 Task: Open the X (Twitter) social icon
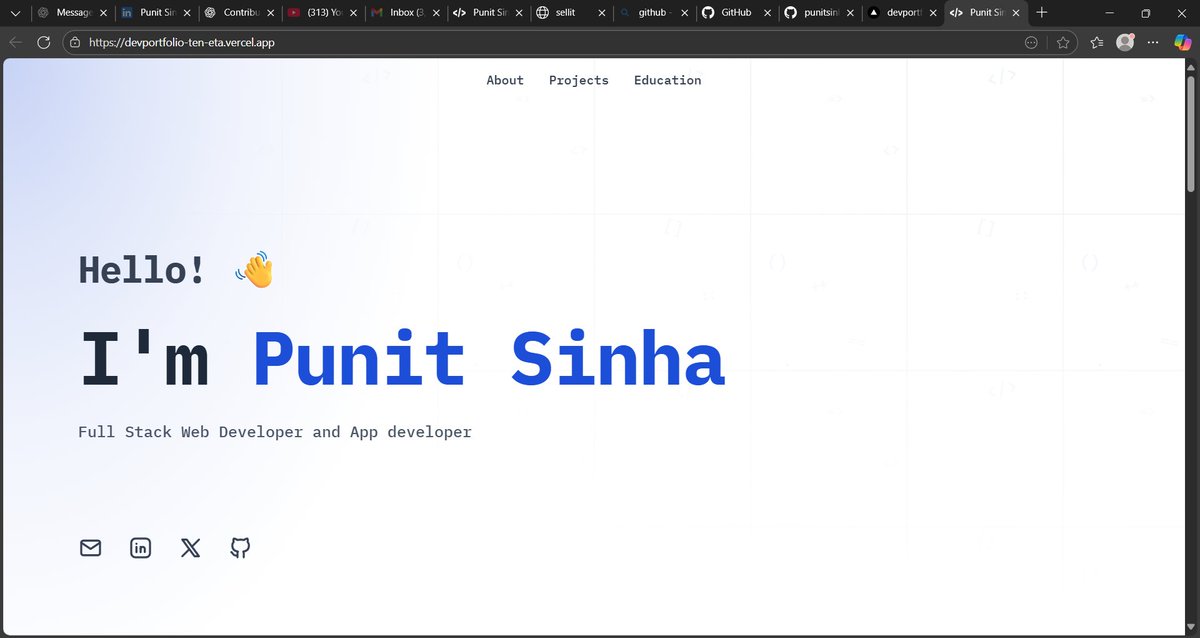191,548
